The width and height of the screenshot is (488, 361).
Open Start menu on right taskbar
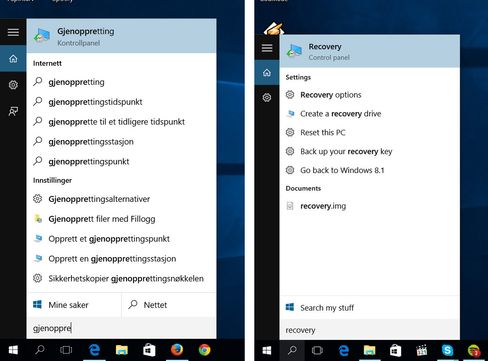(x=267, y=351)
